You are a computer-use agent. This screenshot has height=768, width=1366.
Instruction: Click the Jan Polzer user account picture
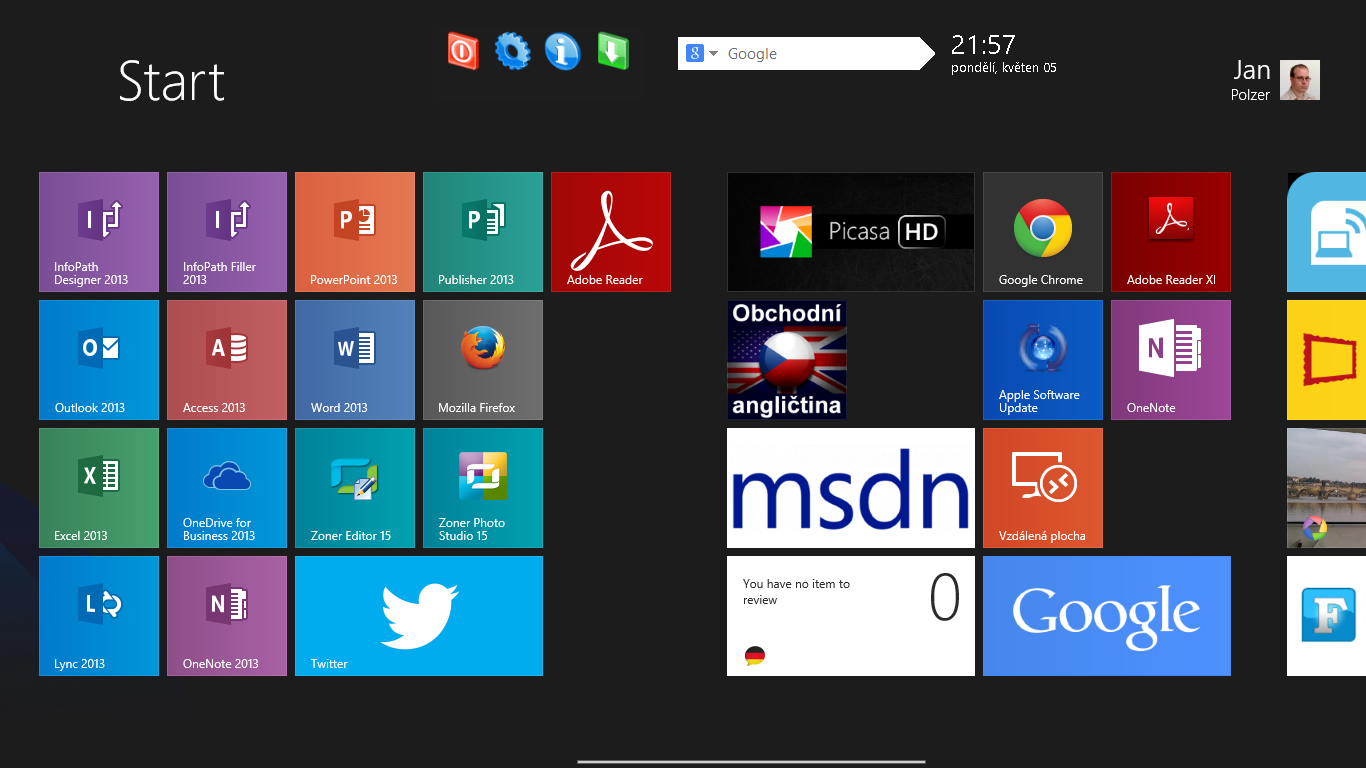[x=1300, y=80]
